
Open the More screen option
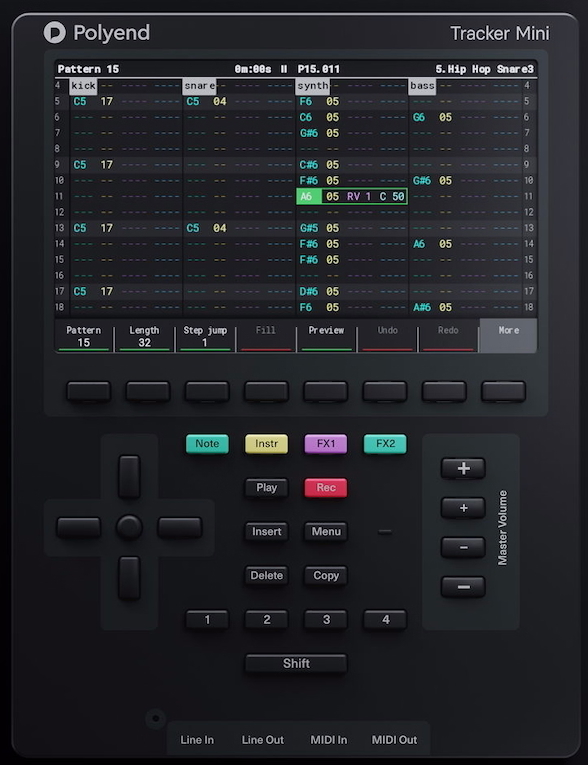[x=508, y=336]
